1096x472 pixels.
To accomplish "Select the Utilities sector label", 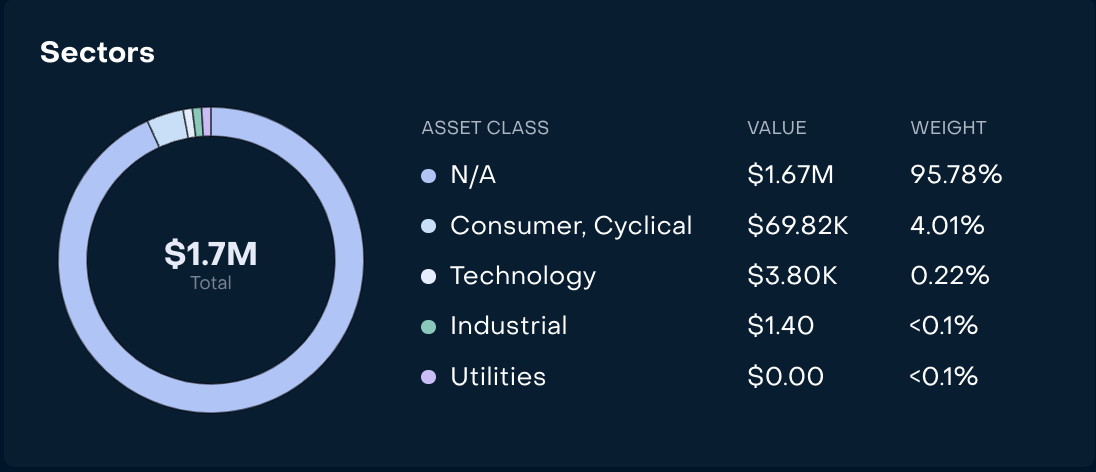I will point(498,377).
